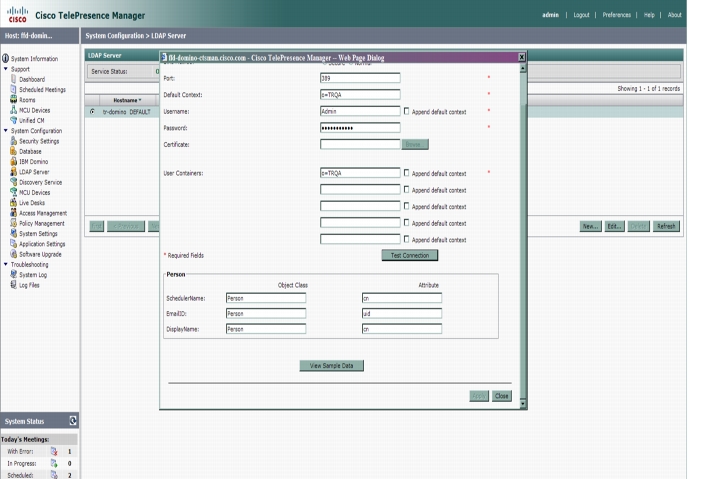Click the Default Context input field

(360, 94)
